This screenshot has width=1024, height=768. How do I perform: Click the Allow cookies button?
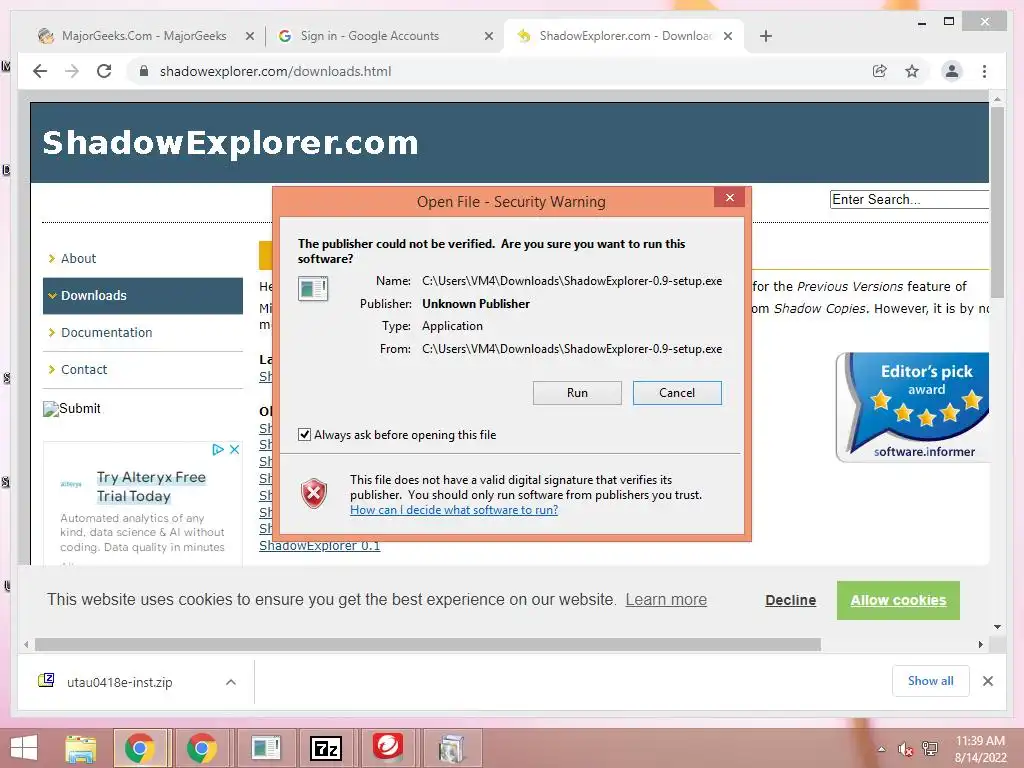pos(898,600)
